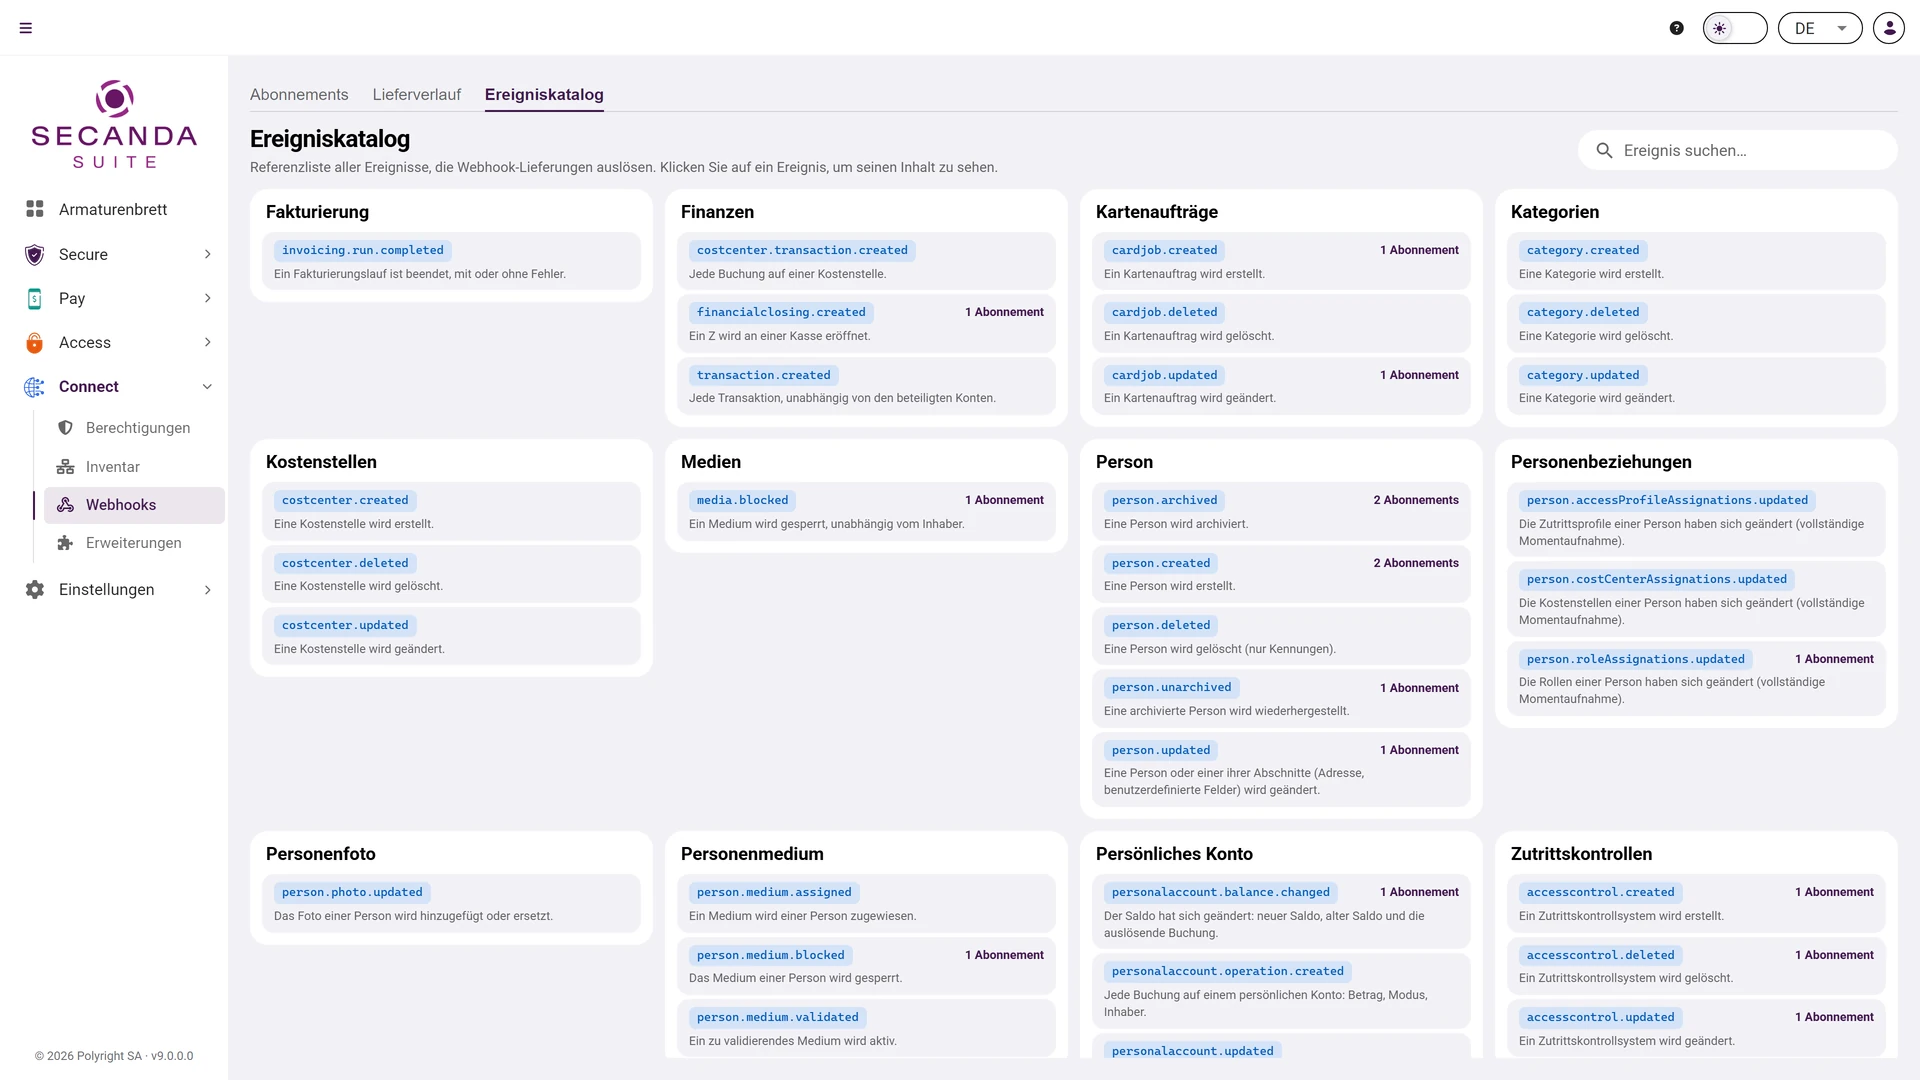Click person.roleAssignations.updated tag
The image size is (1920, 1080).
[1636, 660]
